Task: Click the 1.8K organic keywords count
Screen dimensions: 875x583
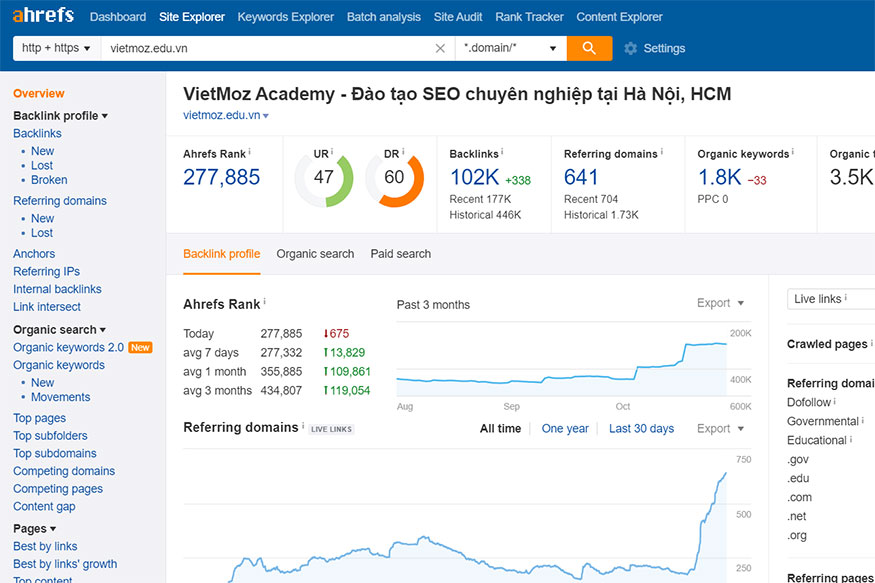Action: [719, 177]
